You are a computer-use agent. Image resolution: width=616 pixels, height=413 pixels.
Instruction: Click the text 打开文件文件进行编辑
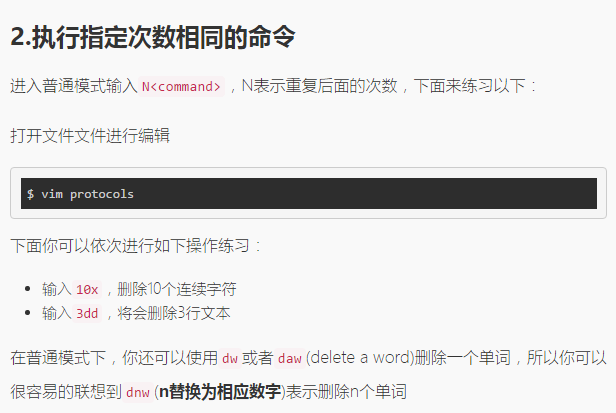pyautogui.click(x=90, y=136)
